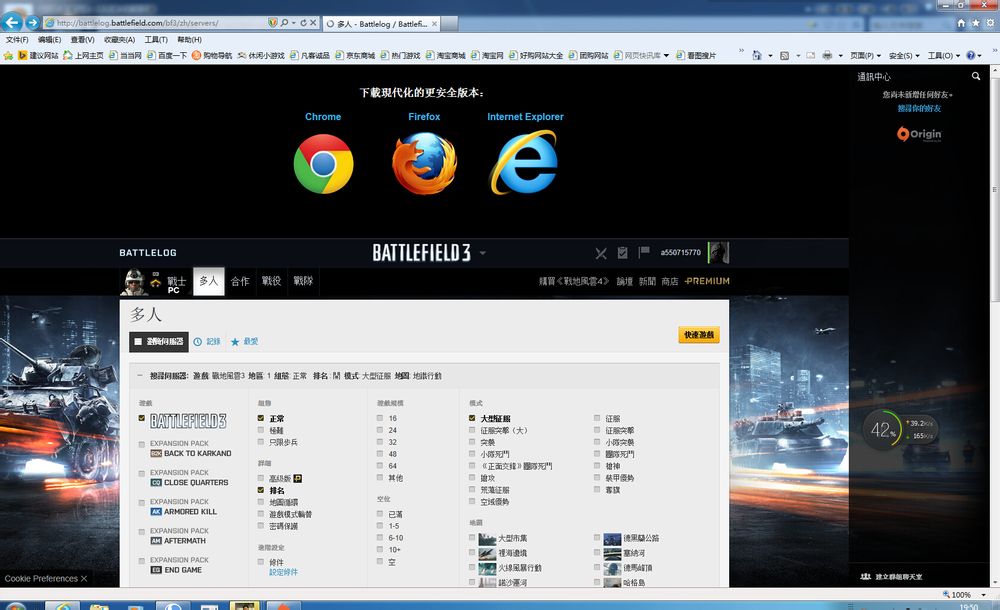This screenshot has width=1000, height=610.
Task: Click the print icon in IE command bar
Action: coord(827,56)
